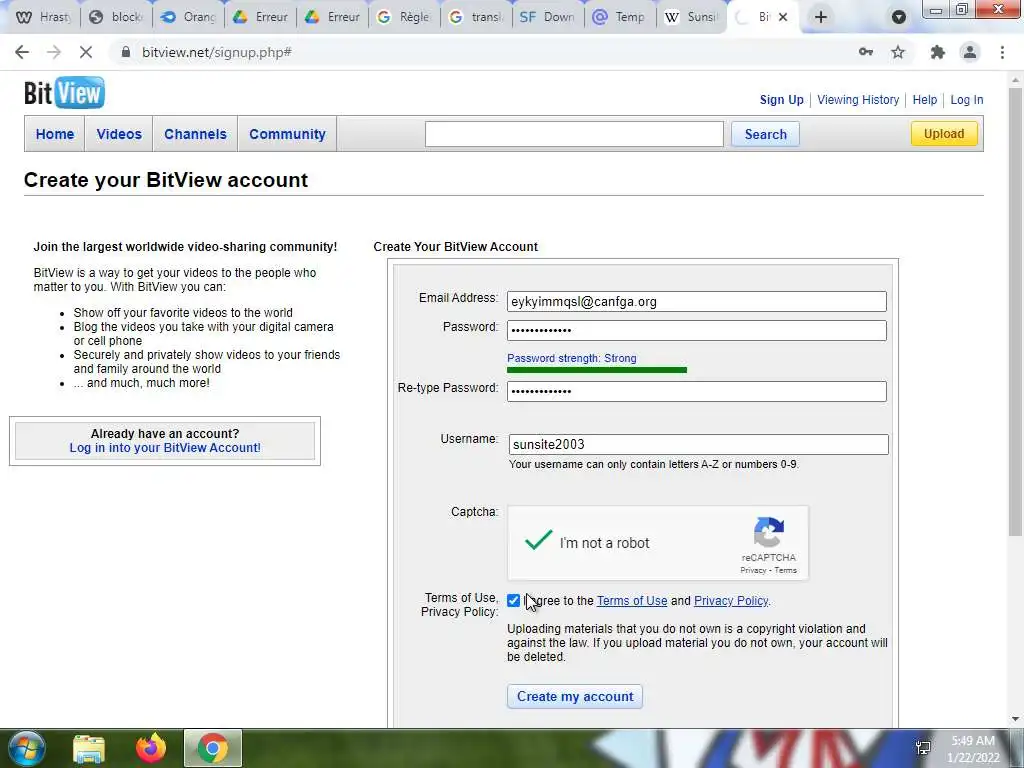This screenshot has height=768, width=1024.
Task: Open the Community navigation item
Action: click(287, 134)
